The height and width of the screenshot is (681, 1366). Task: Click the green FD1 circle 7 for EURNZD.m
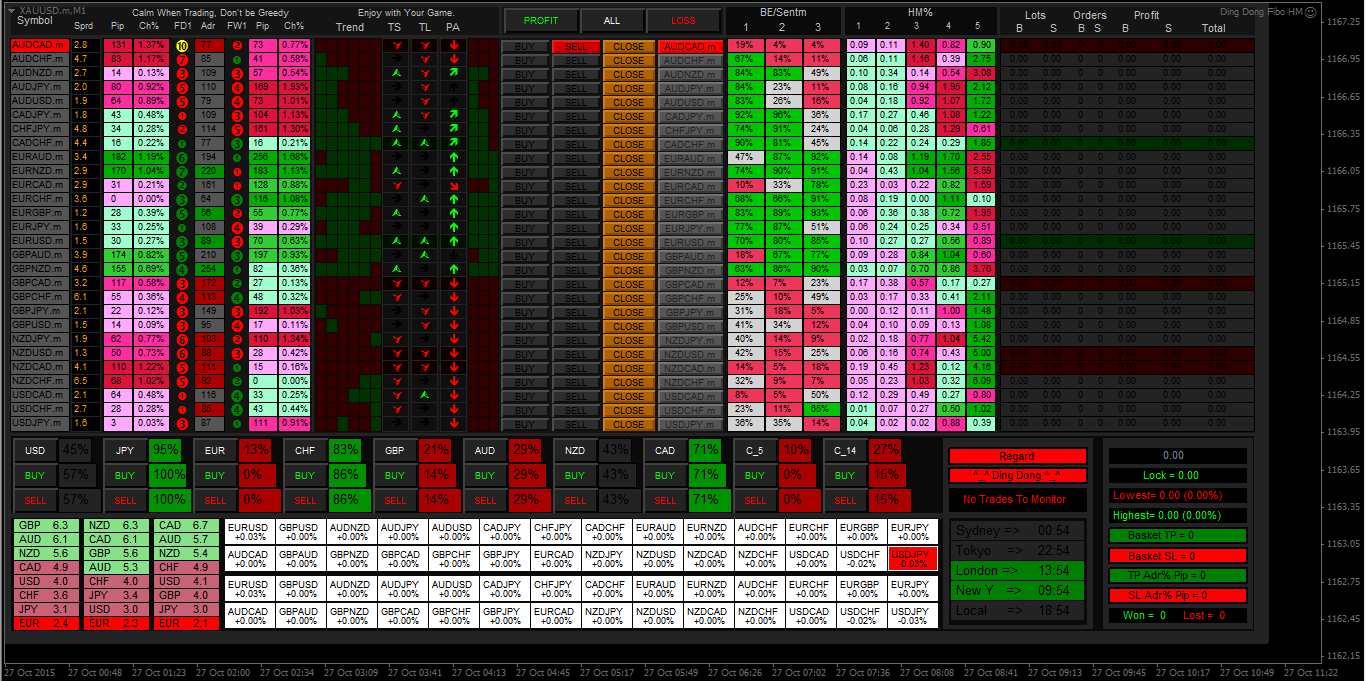(x=181, y=171)
